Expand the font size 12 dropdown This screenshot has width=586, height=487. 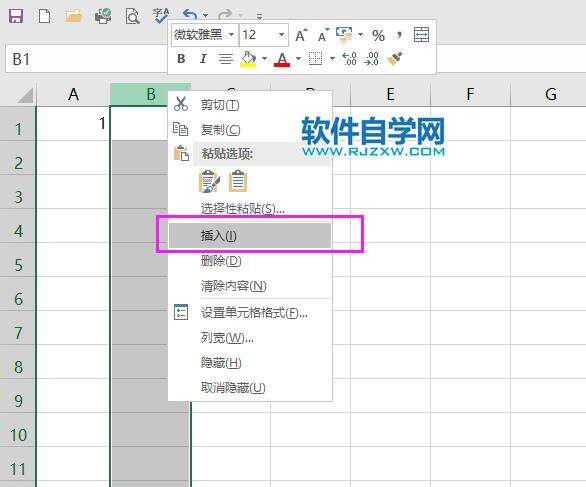pyautogui.click(x=281, y=35)
